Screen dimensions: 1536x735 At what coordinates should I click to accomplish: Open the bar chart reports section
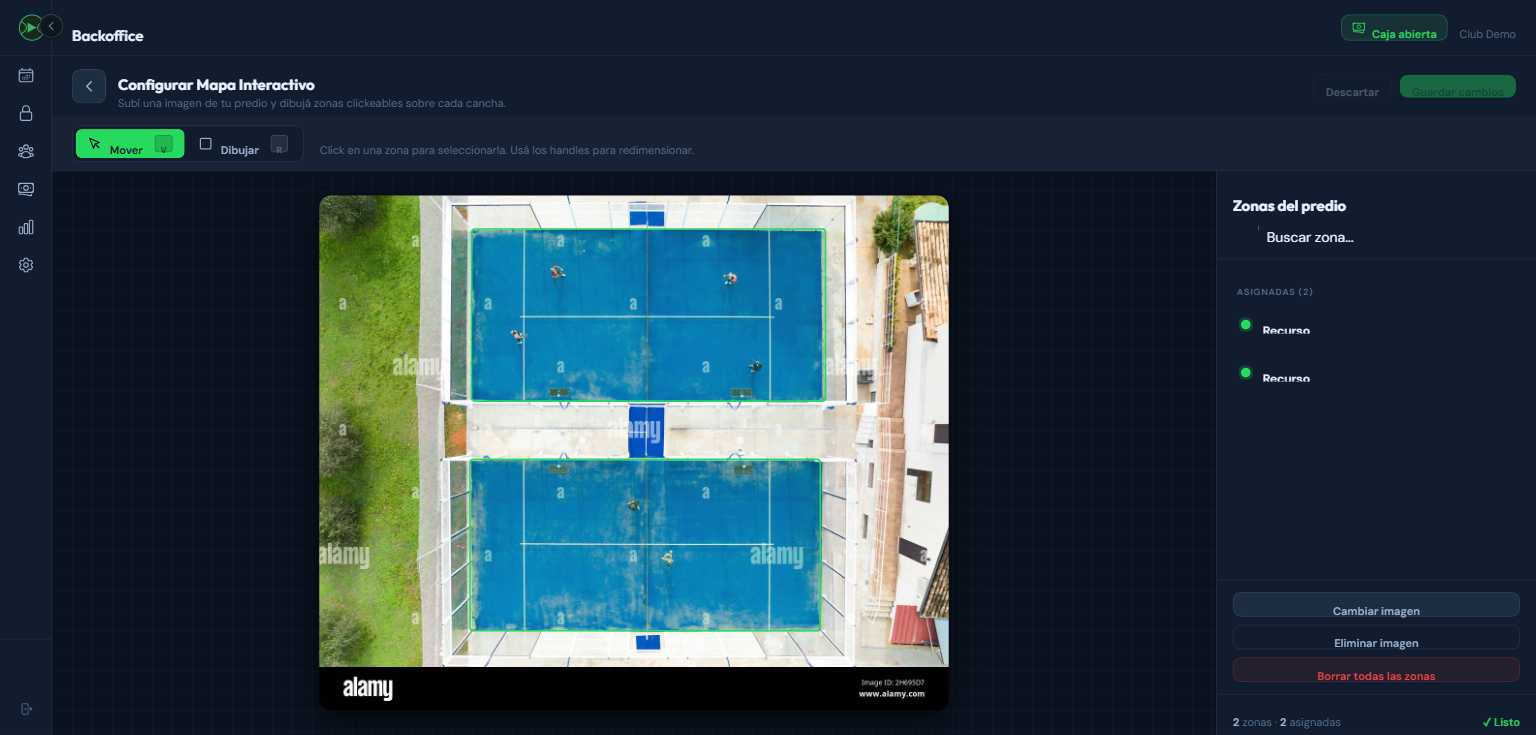(x=26, y=227)
